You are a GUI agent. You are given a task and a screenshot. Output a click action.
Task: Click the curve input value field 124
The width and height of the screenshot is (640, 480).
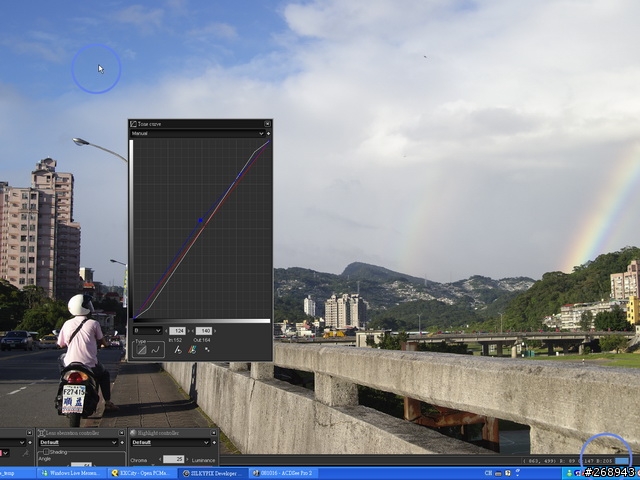tap(178, 331)
